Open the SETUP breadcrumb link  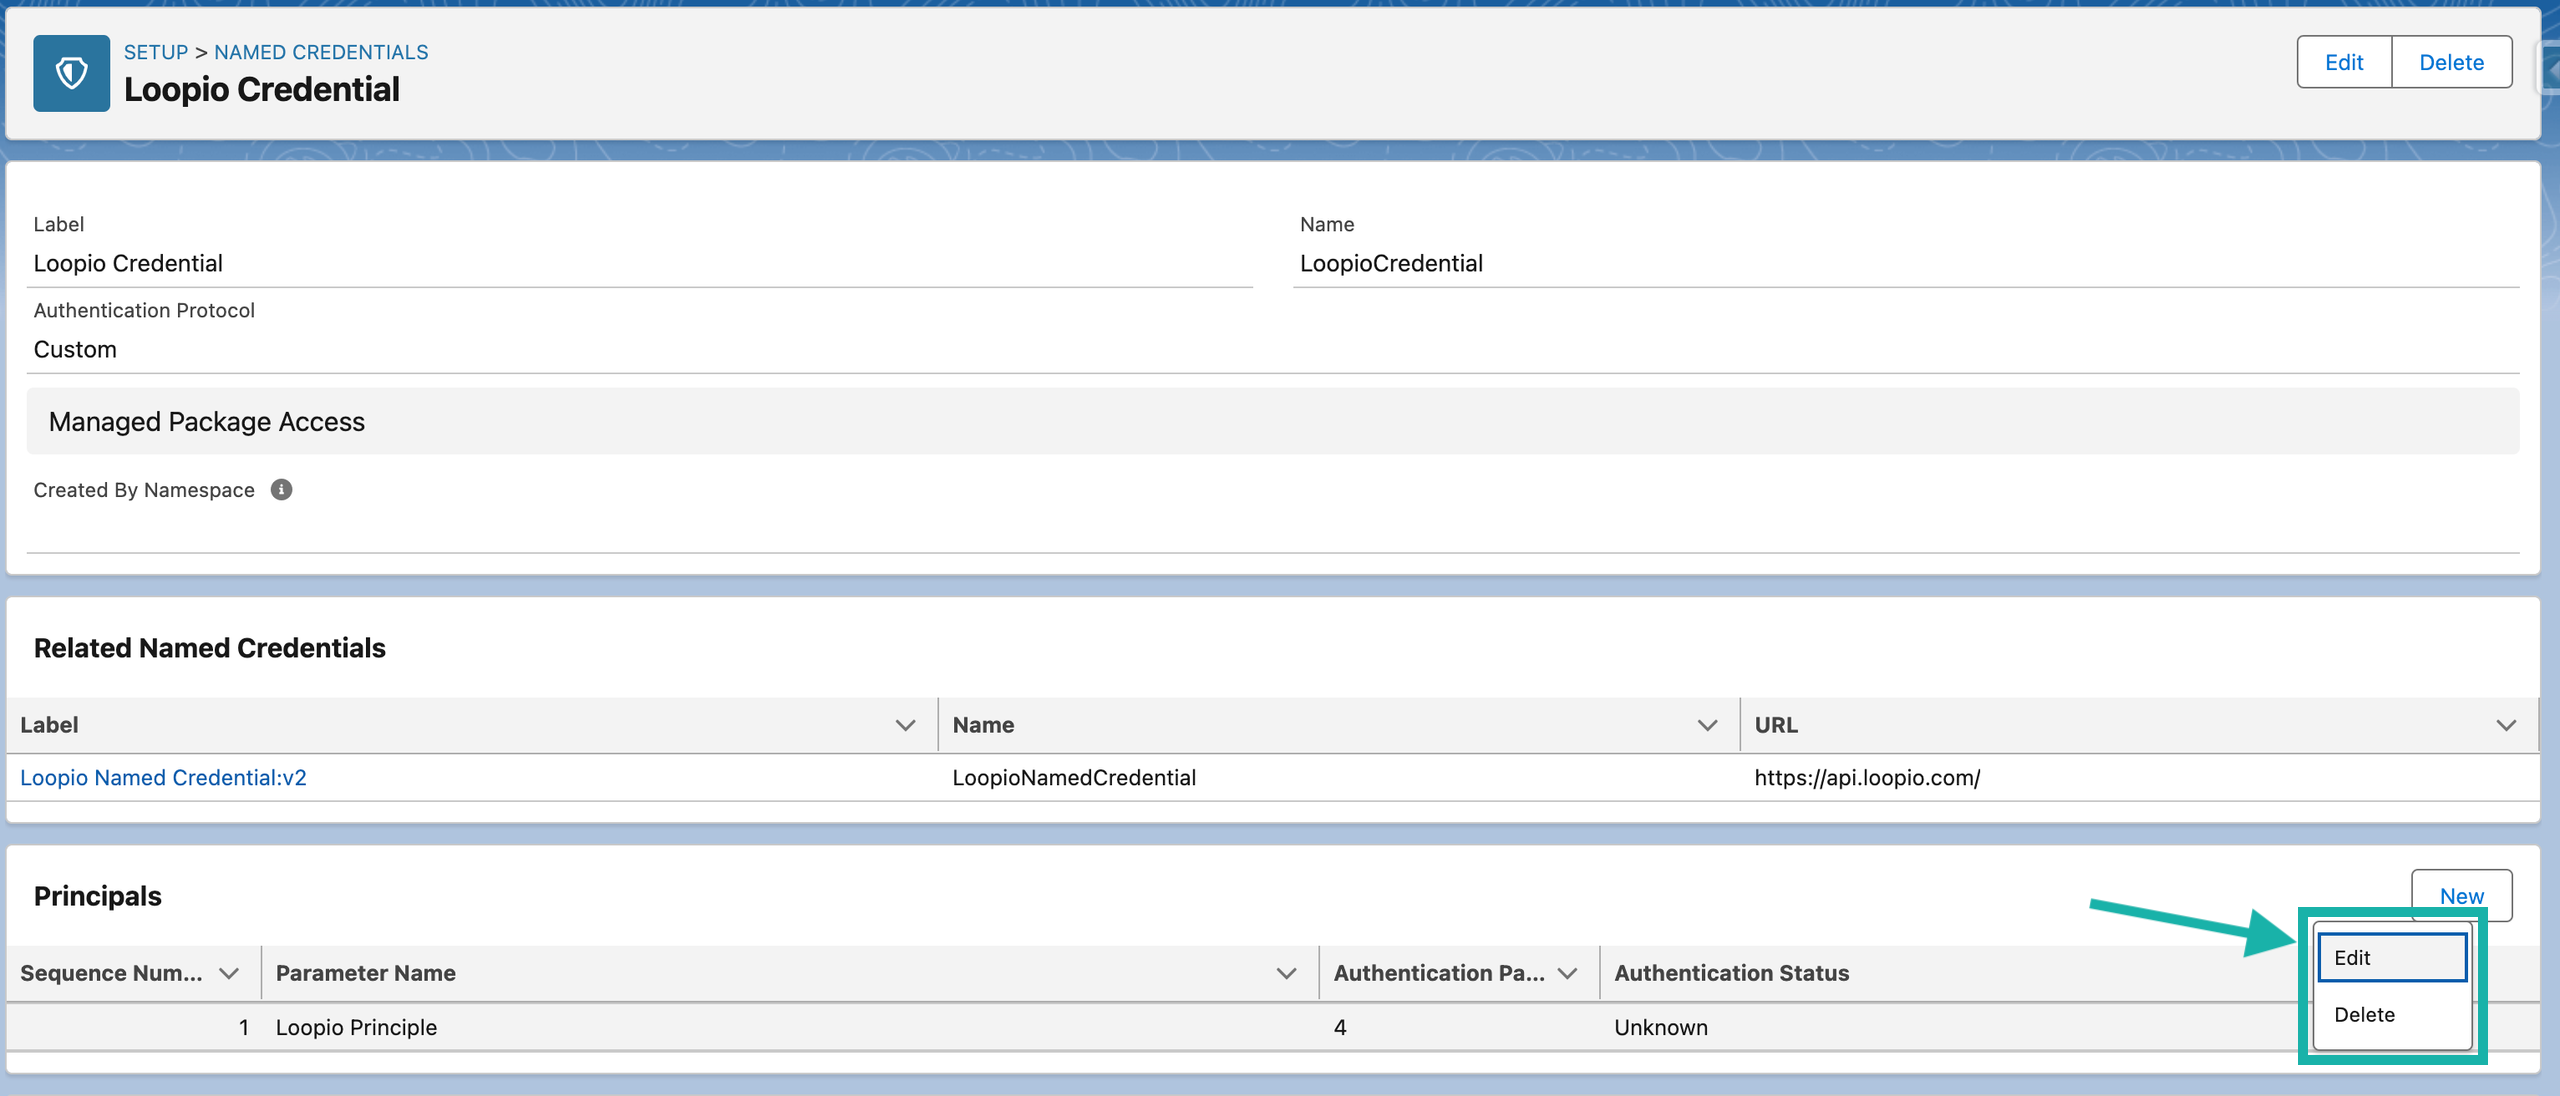[x=156, y=52]
